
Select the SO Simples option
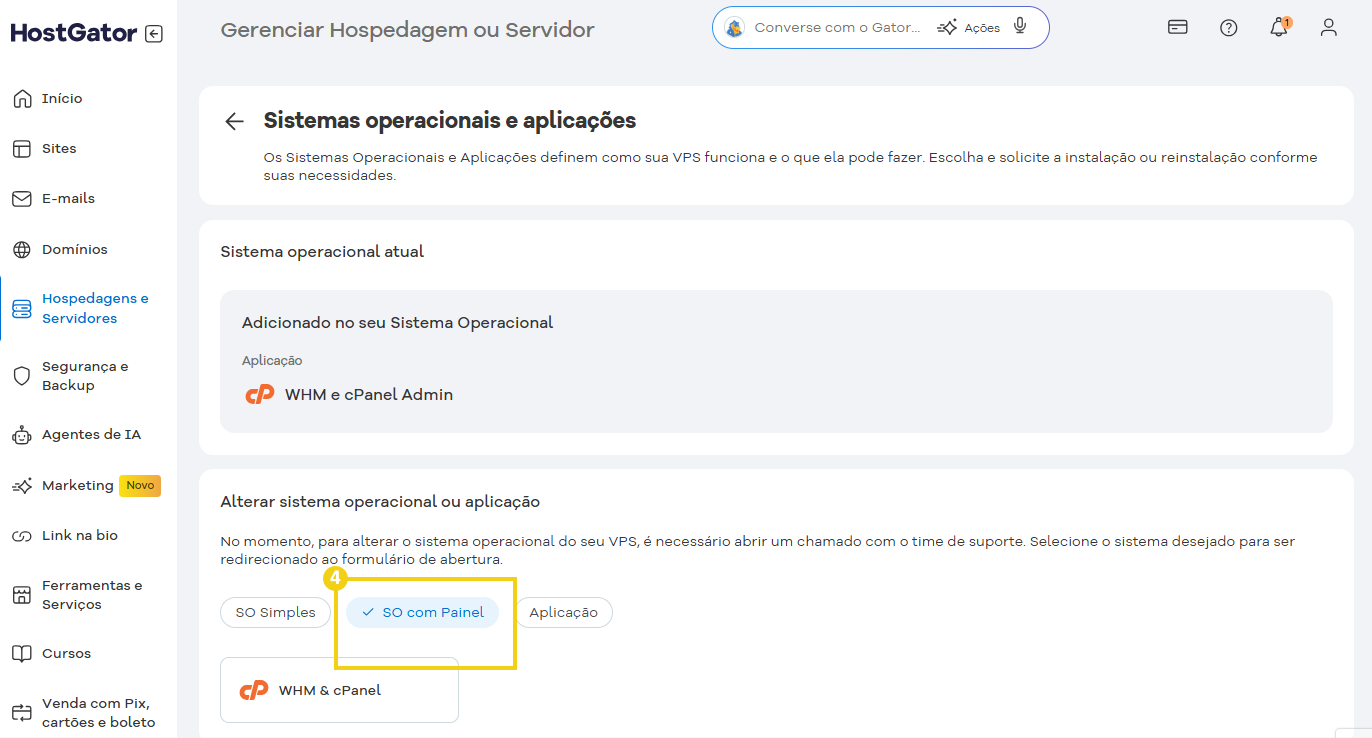(x=275, y=612)
